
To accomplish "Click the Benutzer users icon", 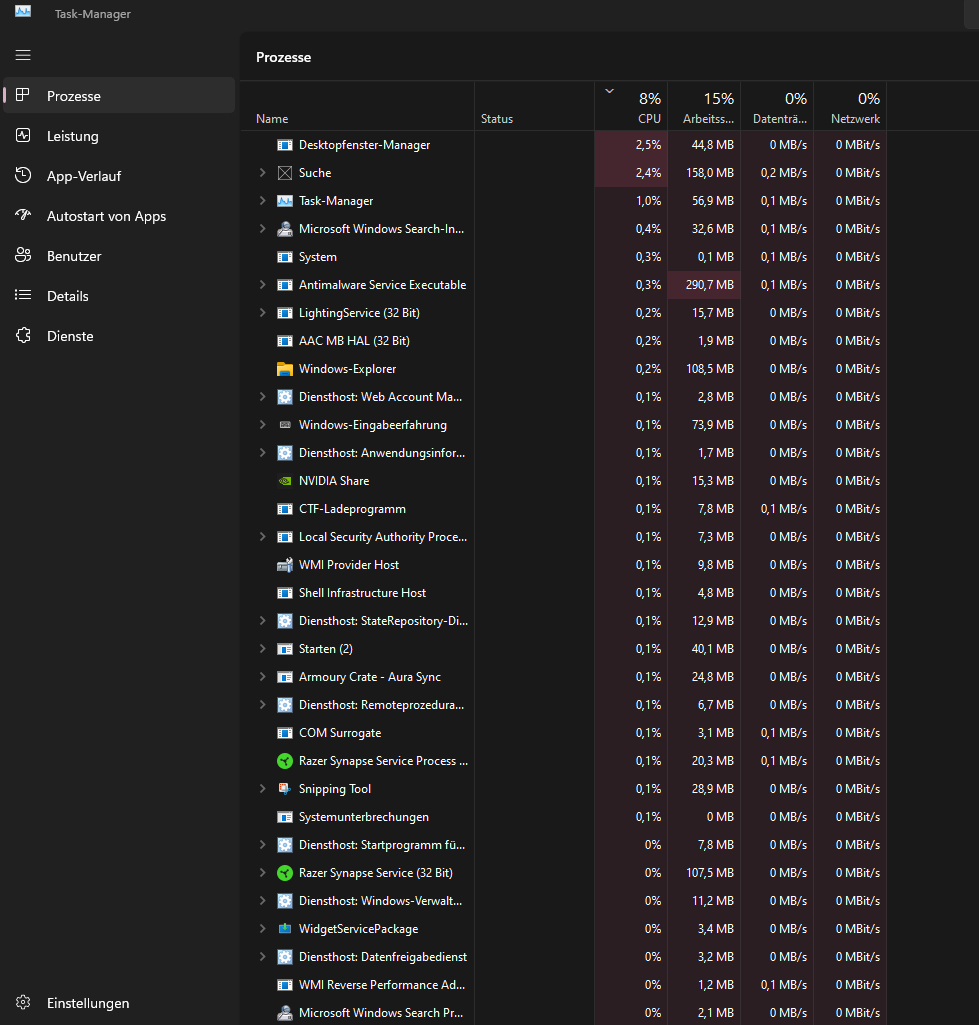I will pyautogui.click(x=23, y=255).
